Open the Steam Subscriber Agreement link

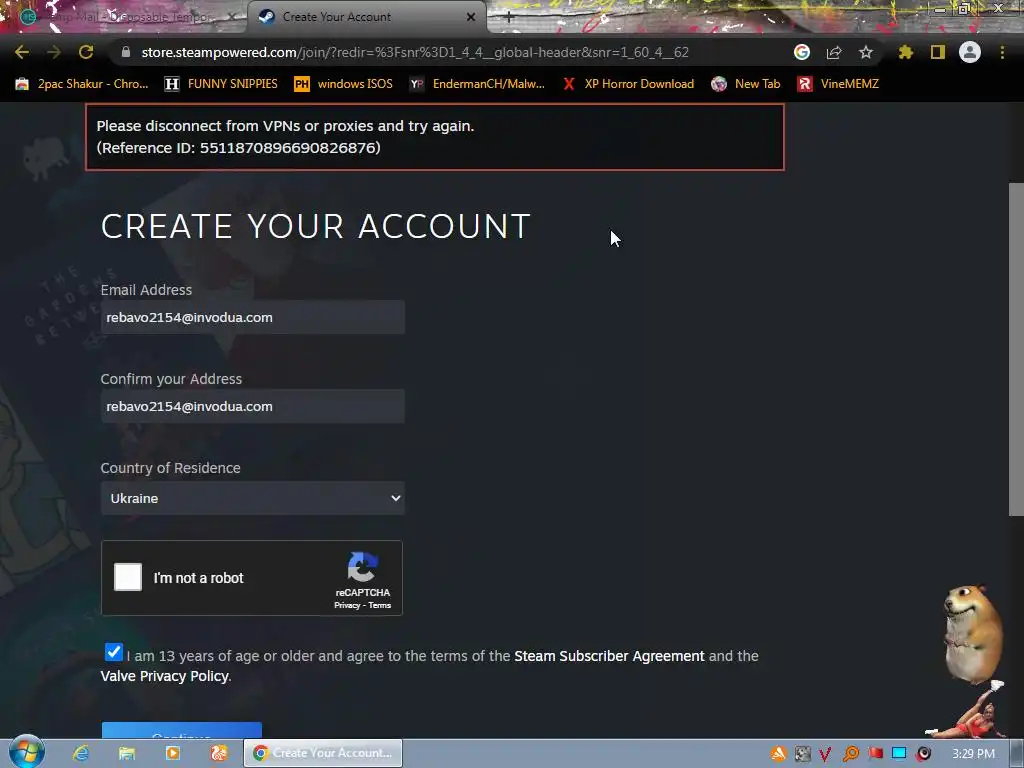pos(609,656)
